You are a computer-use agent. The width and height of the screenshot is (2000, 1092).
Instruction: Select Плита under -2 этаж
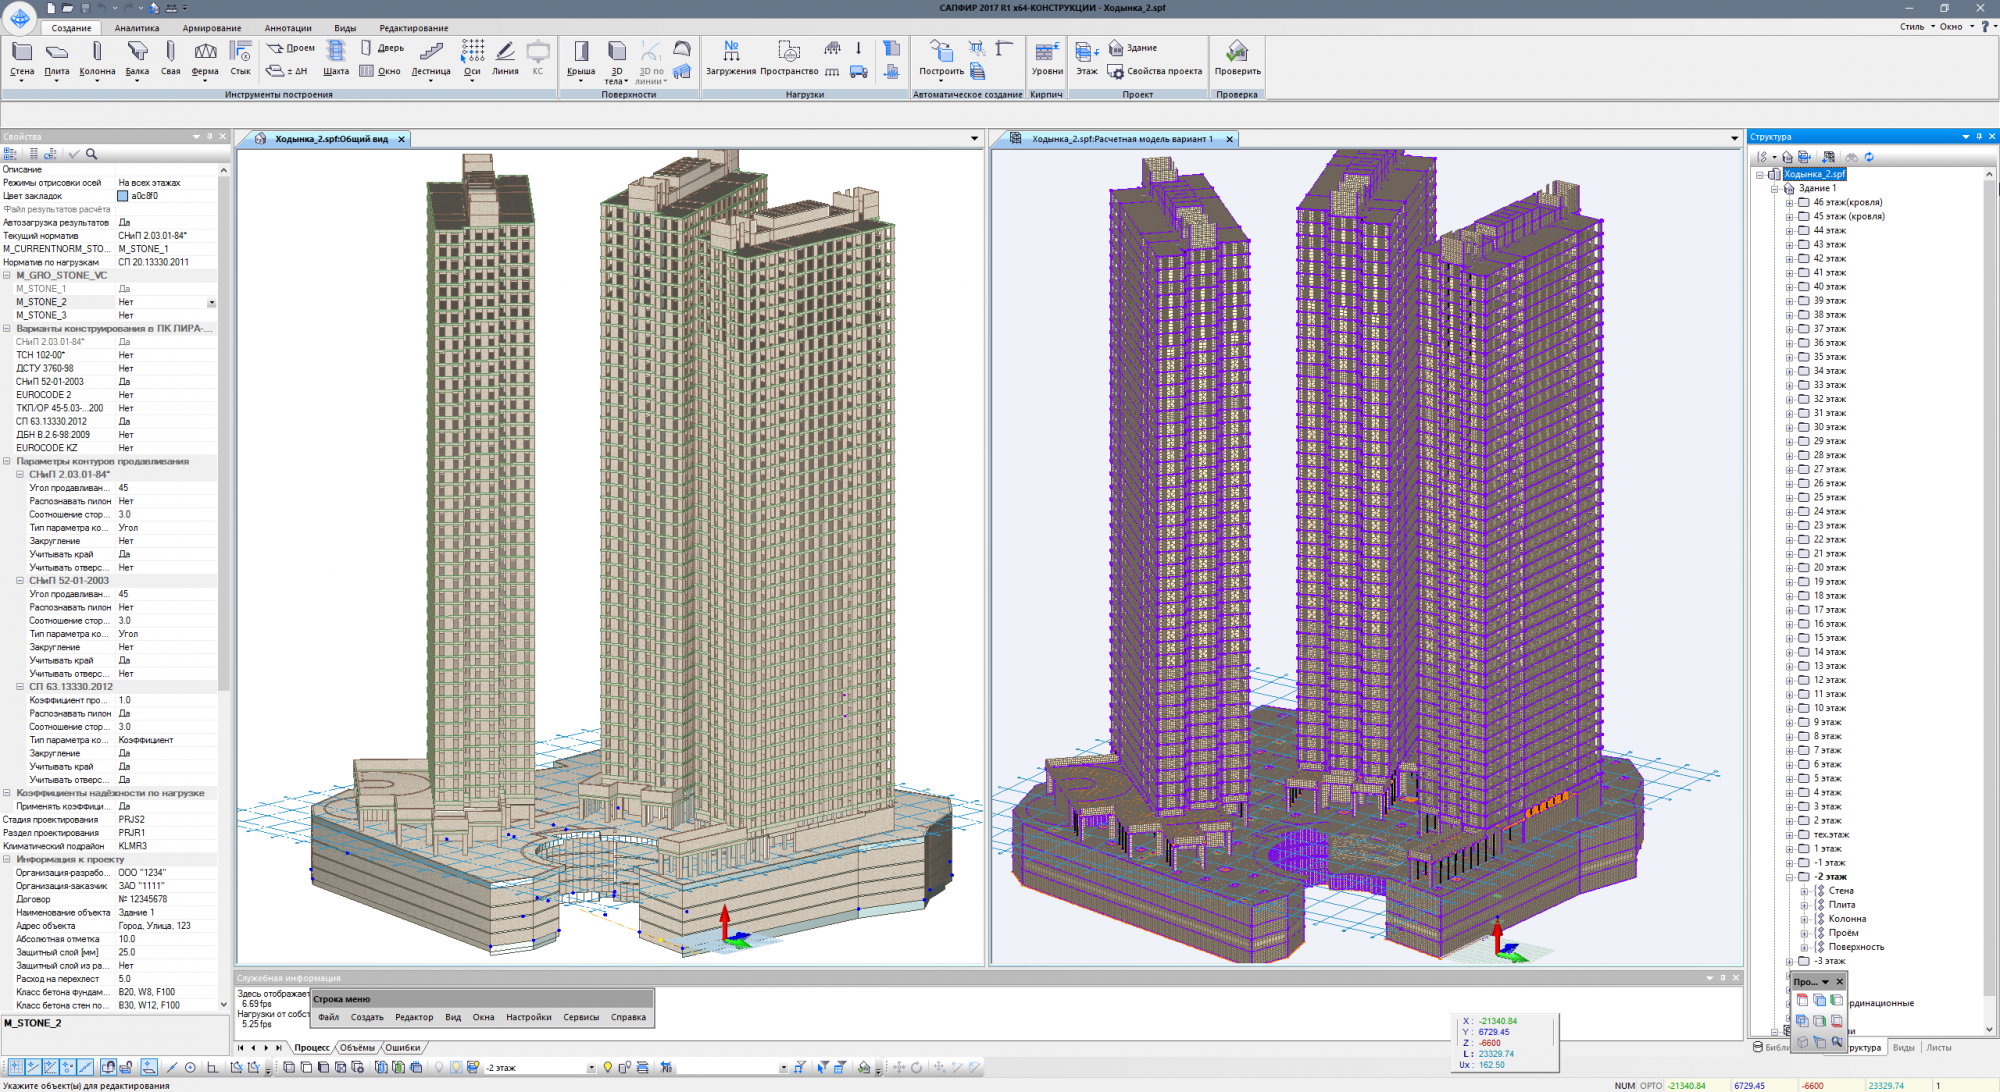point(1842,905)
